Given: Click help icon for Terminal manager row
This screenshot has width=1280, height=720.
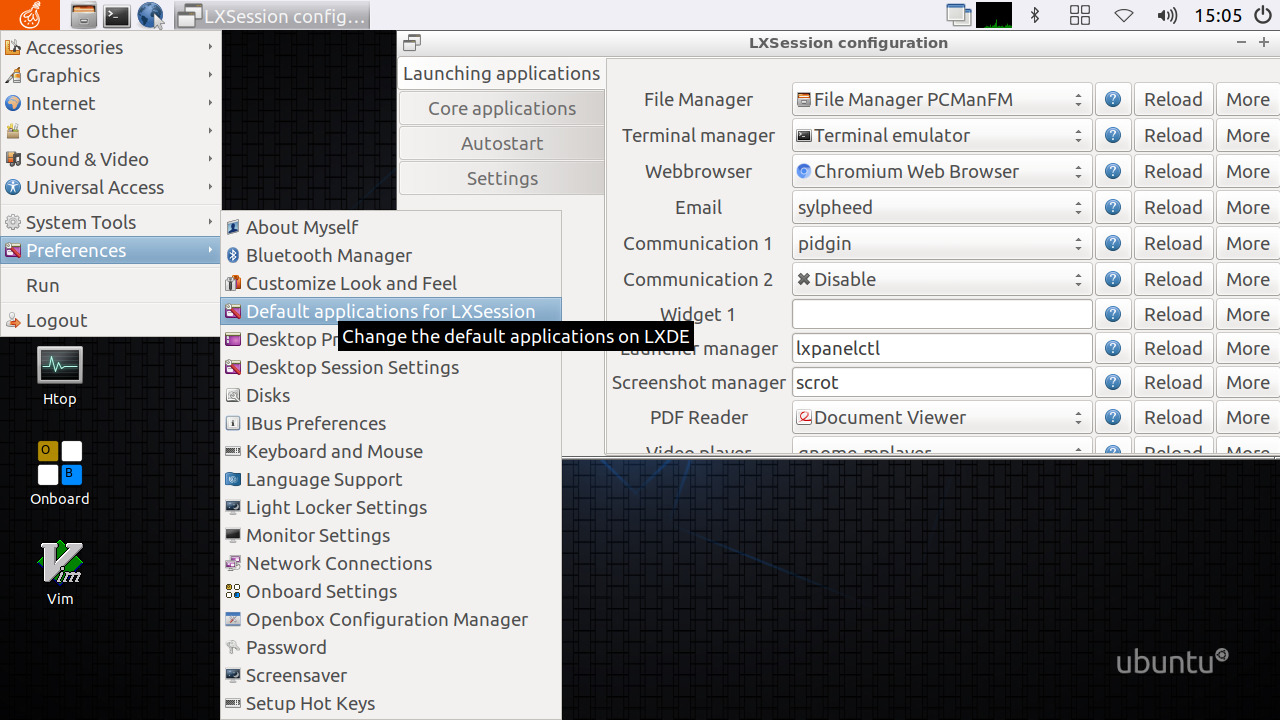Looking at the screenshot, I should 1113,136.
